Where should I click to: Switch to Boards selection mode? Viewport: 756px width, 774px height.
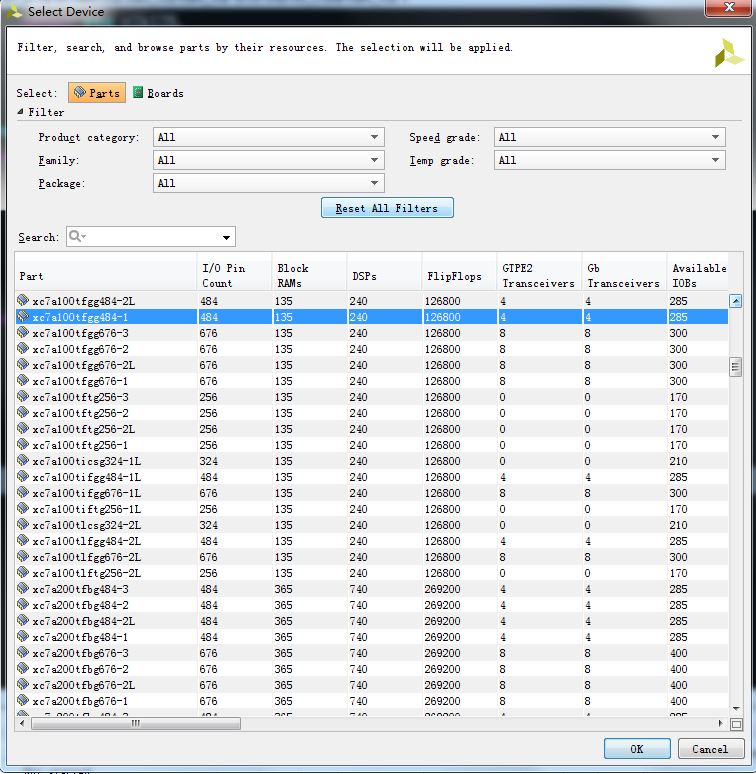coord(158,93)
